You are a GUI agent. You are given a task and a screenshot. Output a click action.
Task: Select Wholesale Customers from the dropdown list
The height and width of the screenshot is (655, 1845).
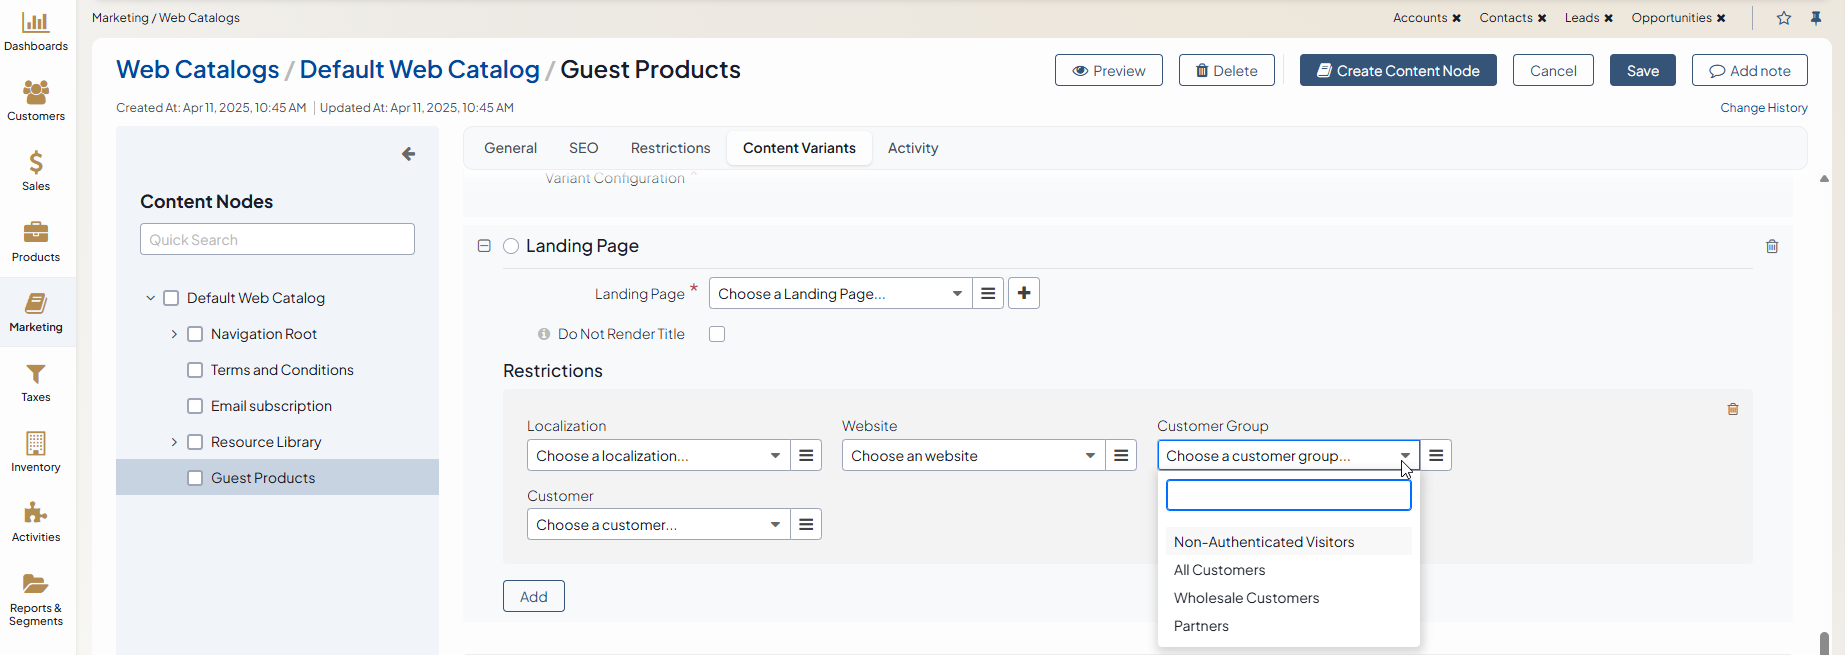coord(1246,598)
